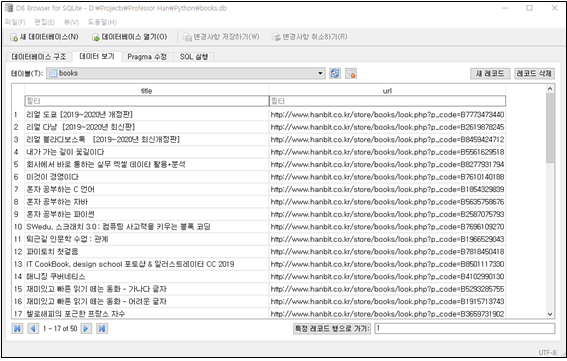Select the title cell '파이토치 첫걸음'
567x361 pixels.
pyautogui.click(x=146, y=251)
